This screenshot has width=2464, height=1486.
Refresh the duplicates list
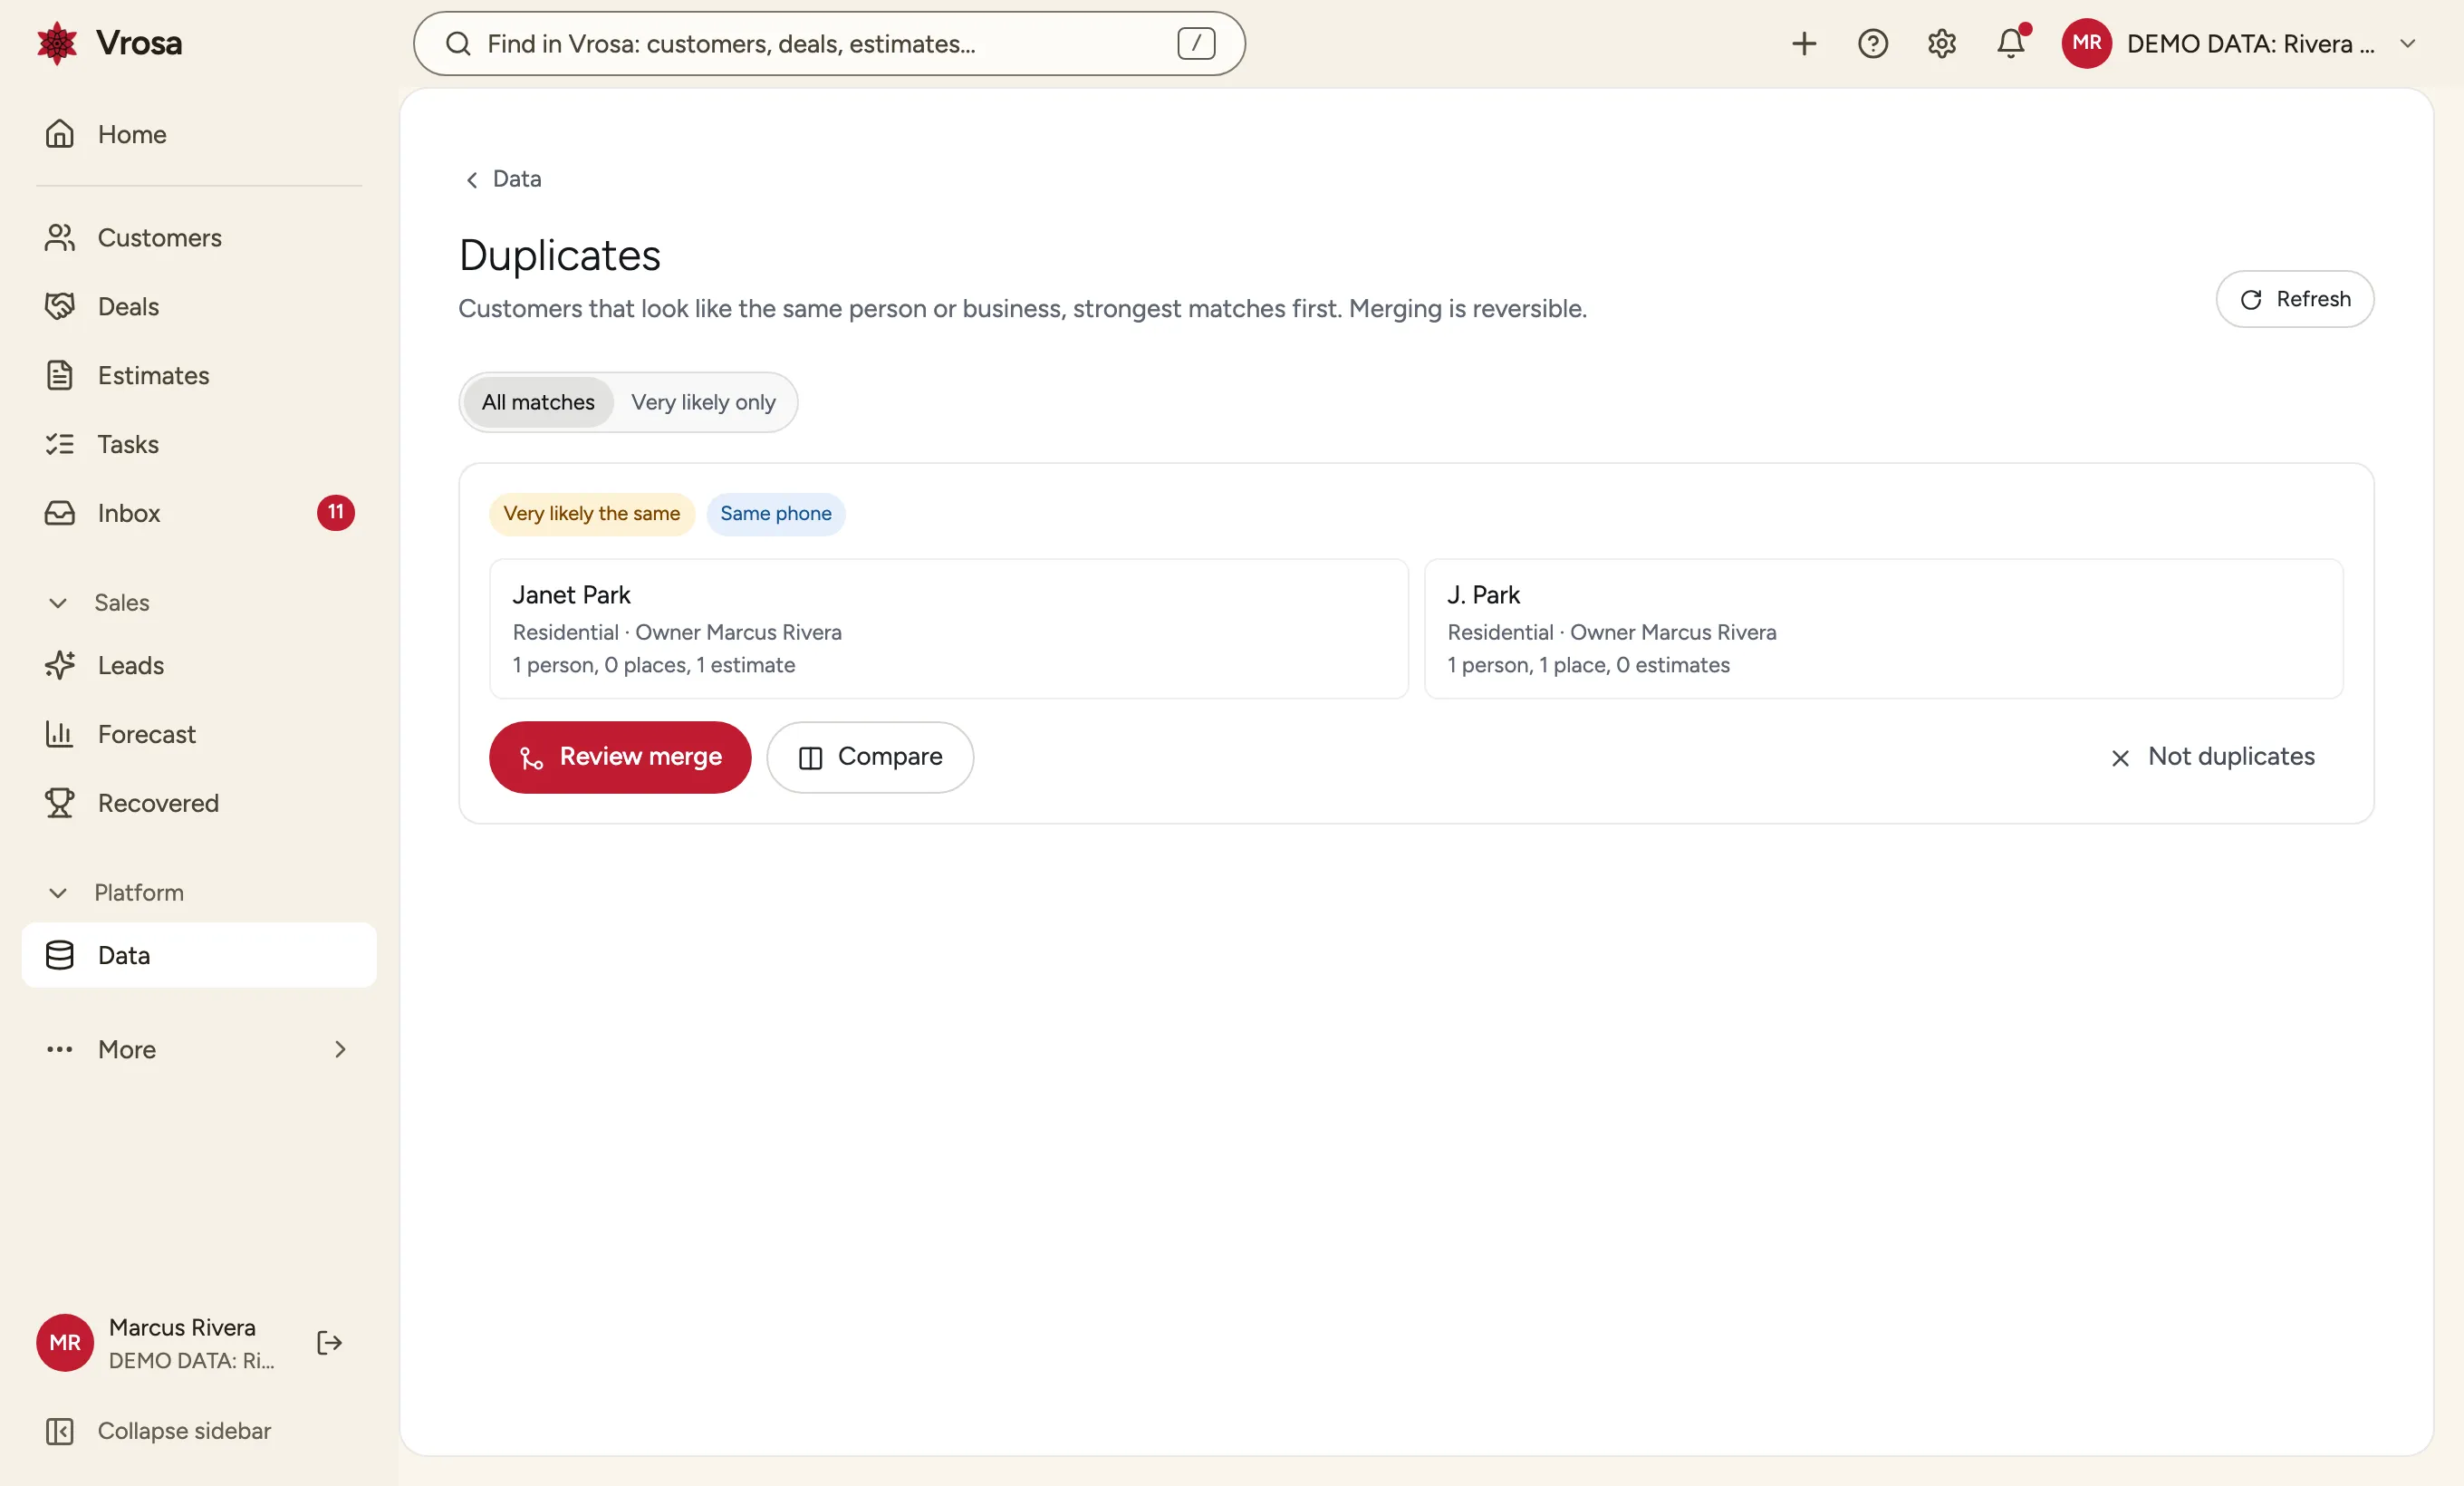pos(2295,299)
